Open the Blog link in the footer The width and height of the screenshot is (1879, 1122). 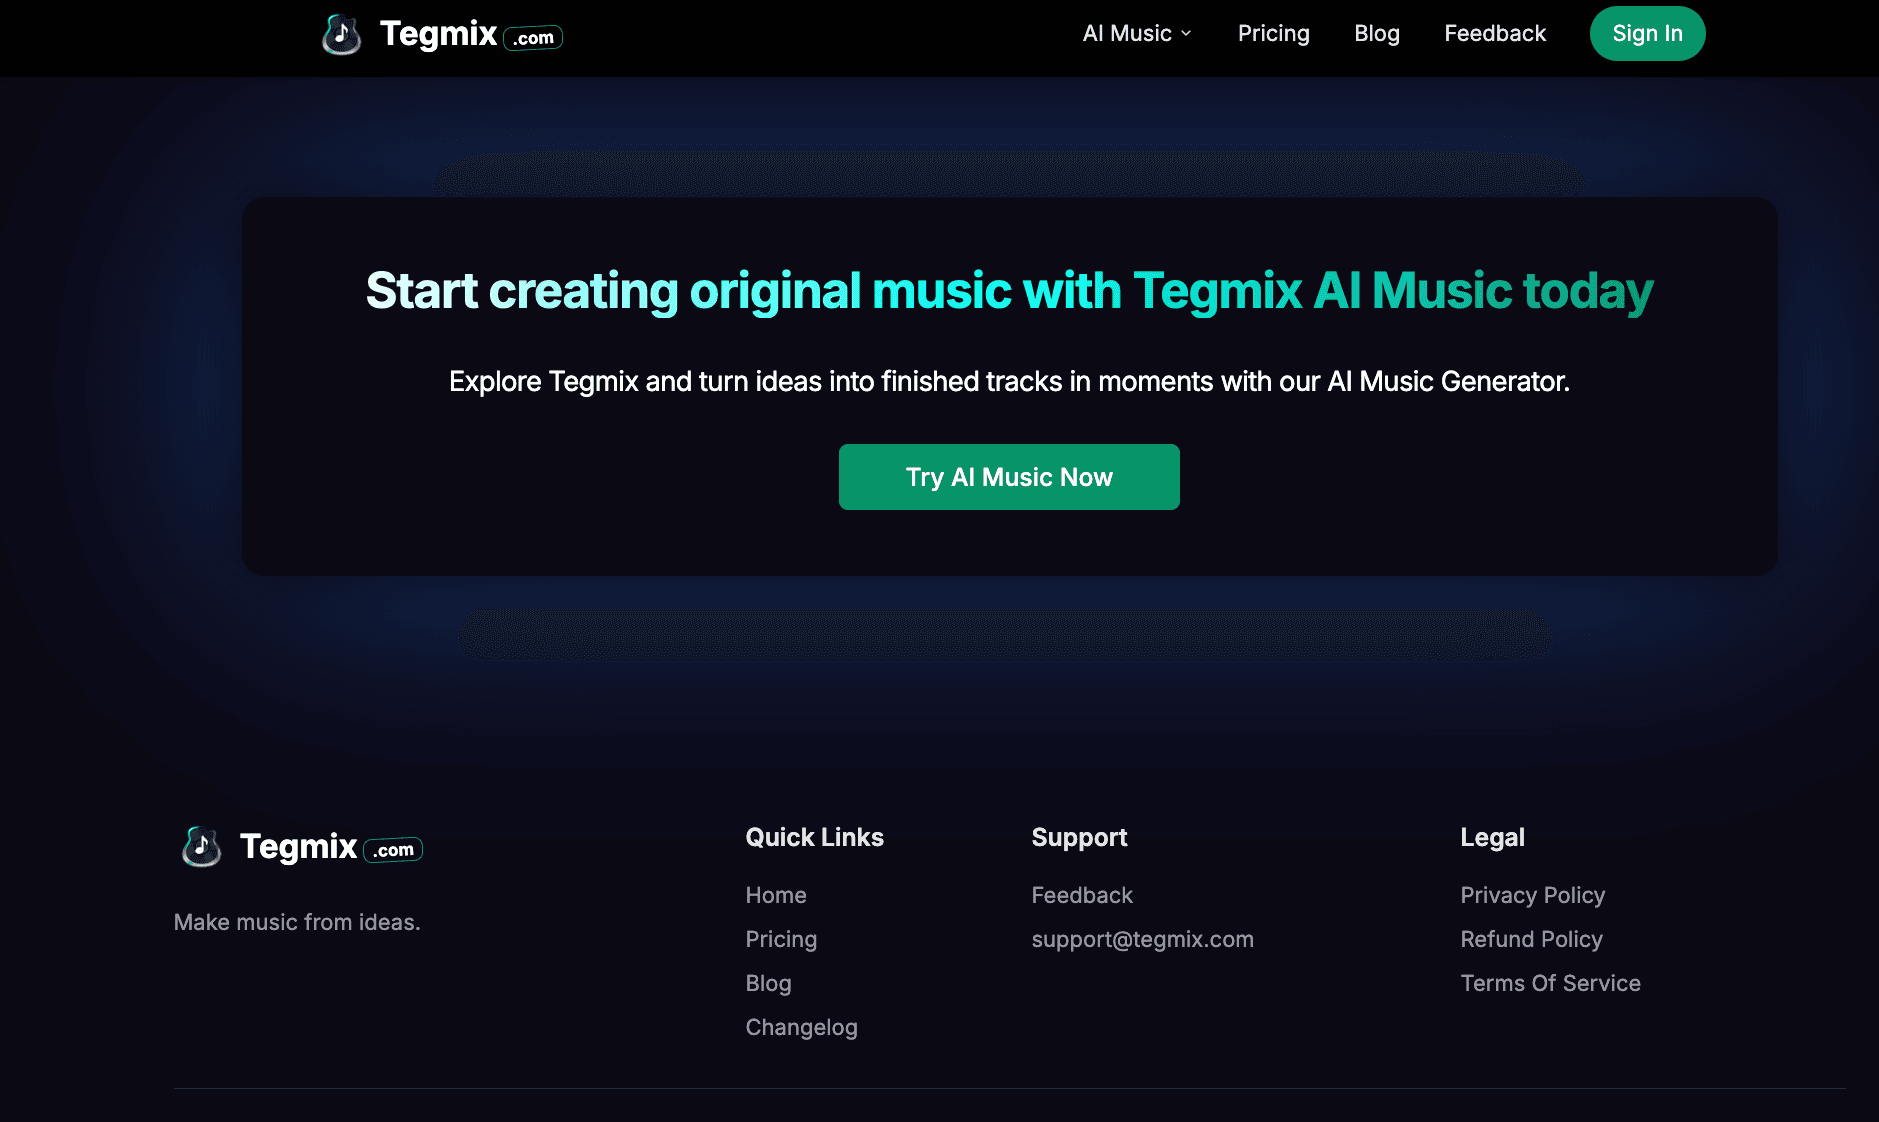point(768,983)
